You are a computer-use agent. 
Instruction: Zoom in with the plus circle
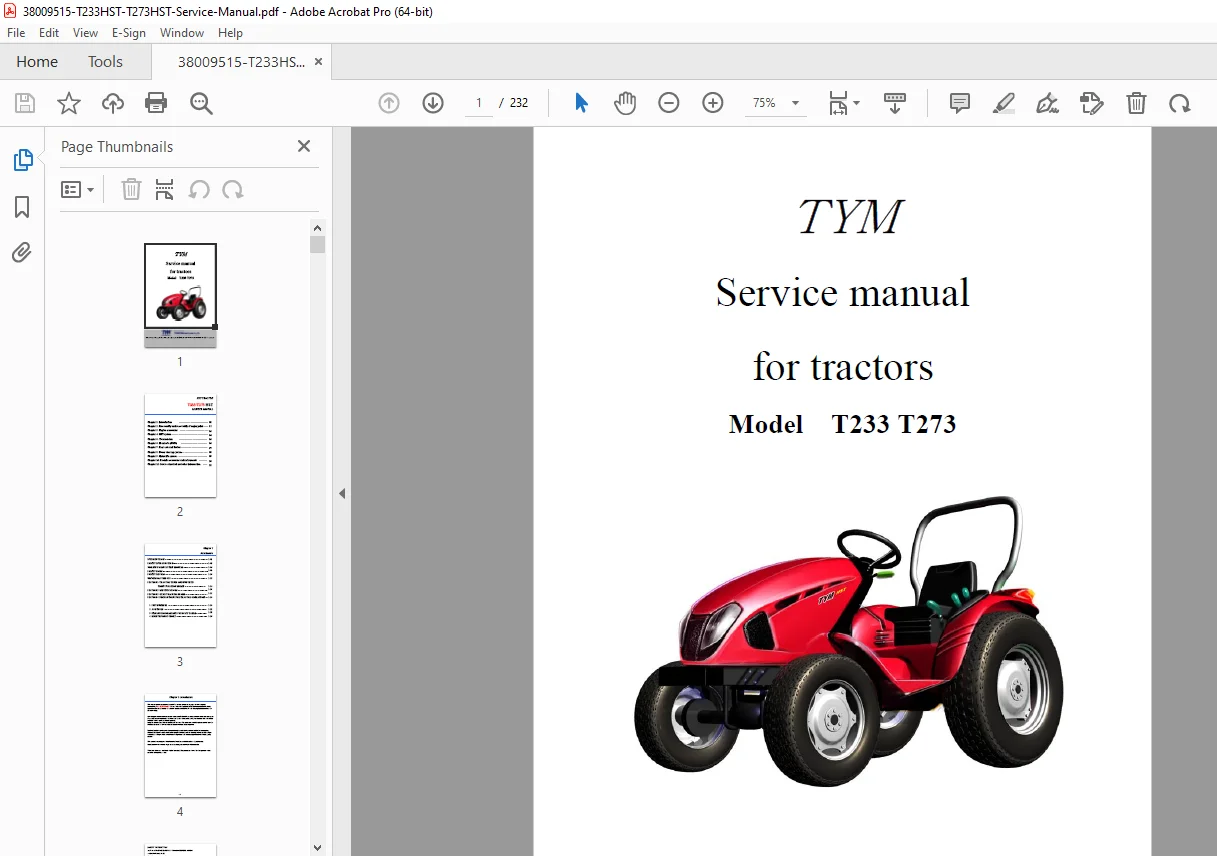tap(713, 103)
